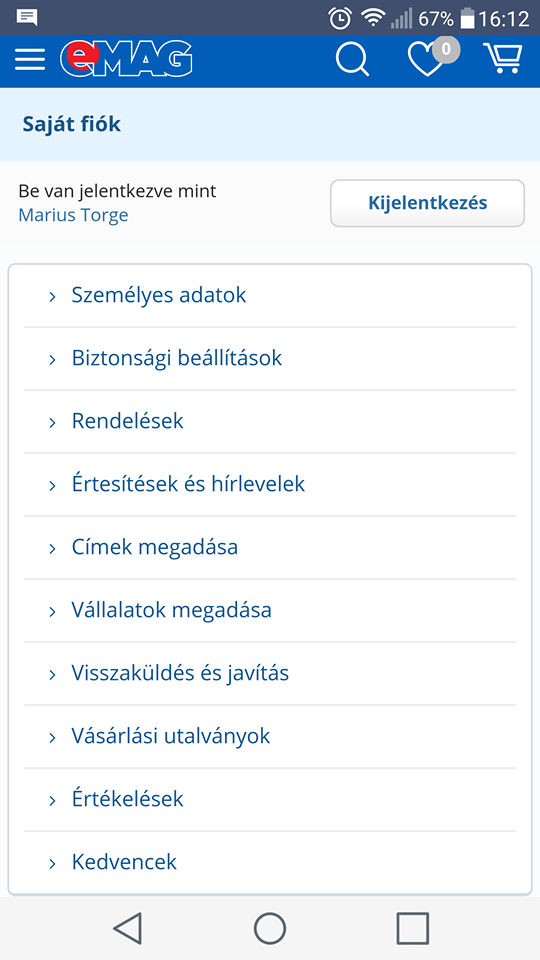
Task: Open Értesítések és hírlevelek menu item
Action: click(x=270, y=484)
